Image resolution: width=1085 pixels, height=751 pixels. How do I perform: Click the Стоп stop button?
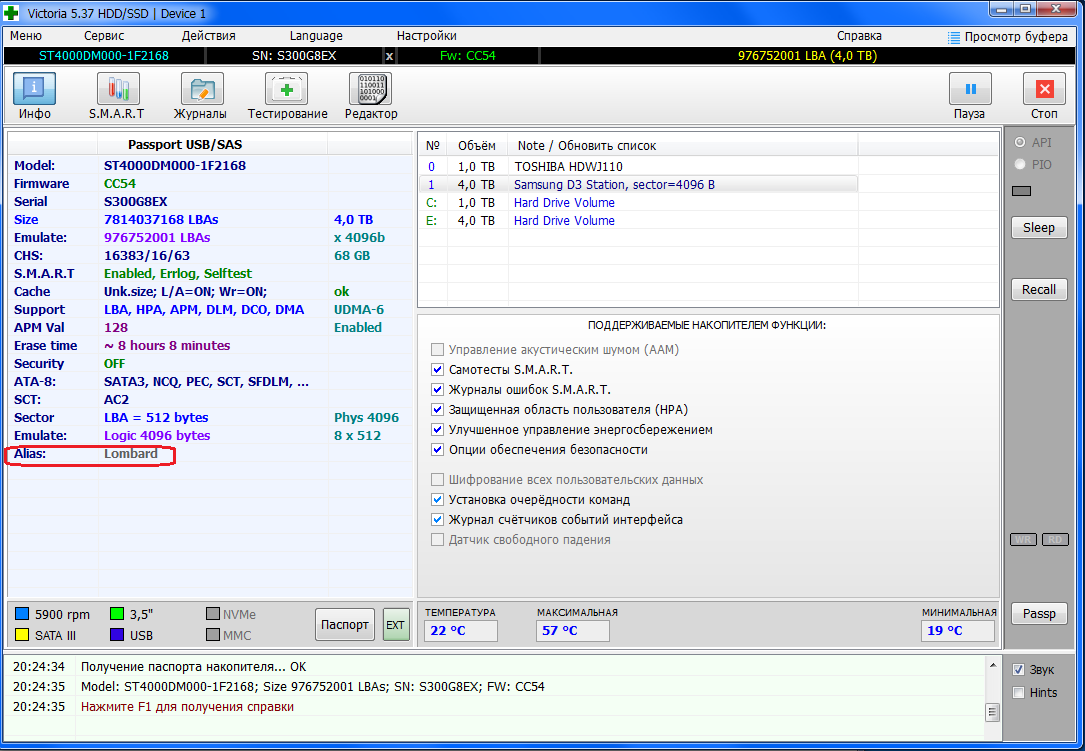coord(1044,96)
